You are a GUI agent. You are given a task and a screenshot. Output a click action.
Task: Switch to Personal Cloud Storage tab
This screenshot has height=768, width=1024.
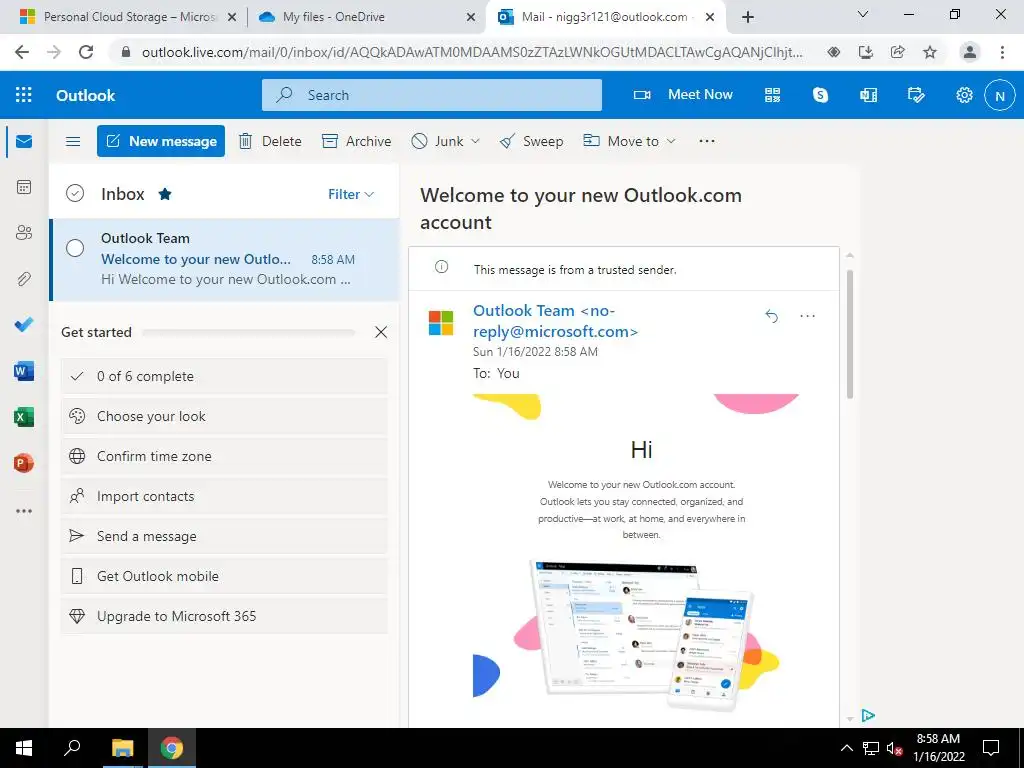(127, 17)
